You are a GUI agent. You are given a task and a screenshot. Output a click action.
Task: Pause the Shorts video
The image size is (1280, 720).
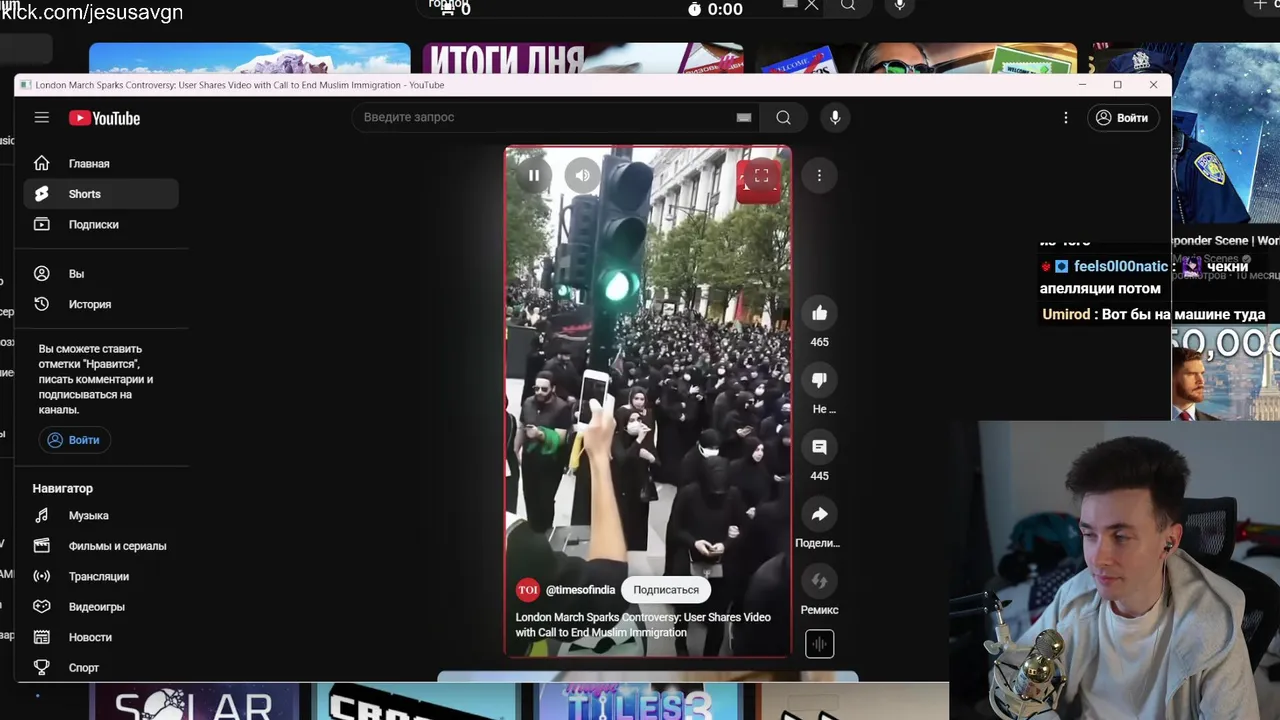click(533, 176)
